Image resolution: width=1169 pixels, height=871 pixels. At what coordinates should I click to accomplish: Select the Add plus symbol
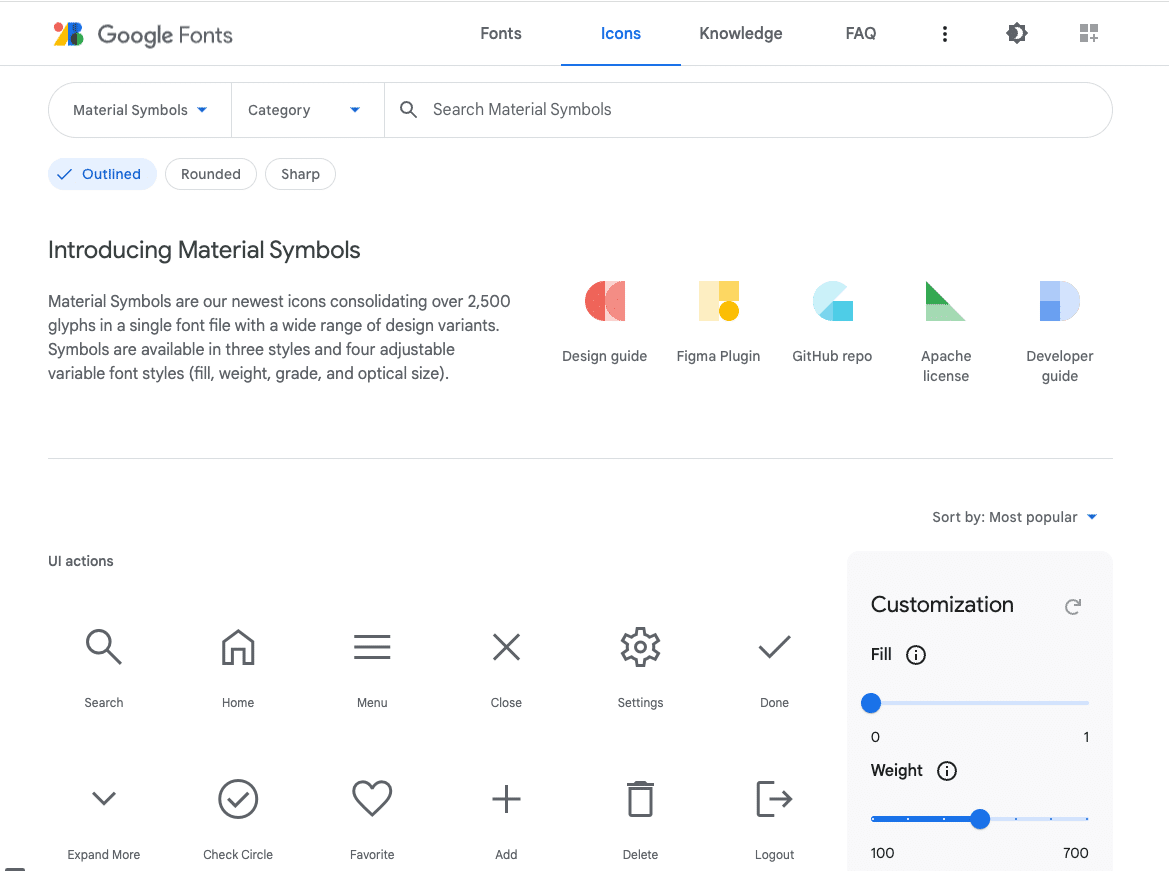[x=506, y=799]
